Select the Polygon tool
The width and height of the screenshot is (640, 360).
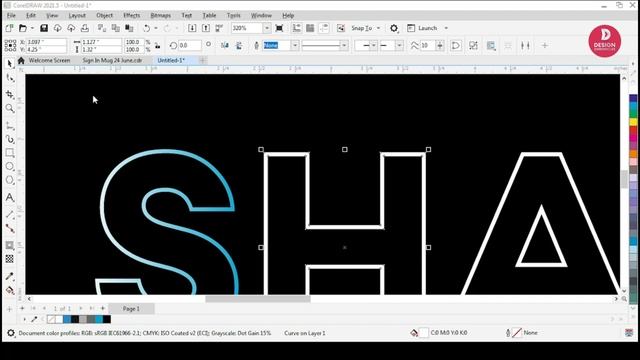(x=10, y=180)
